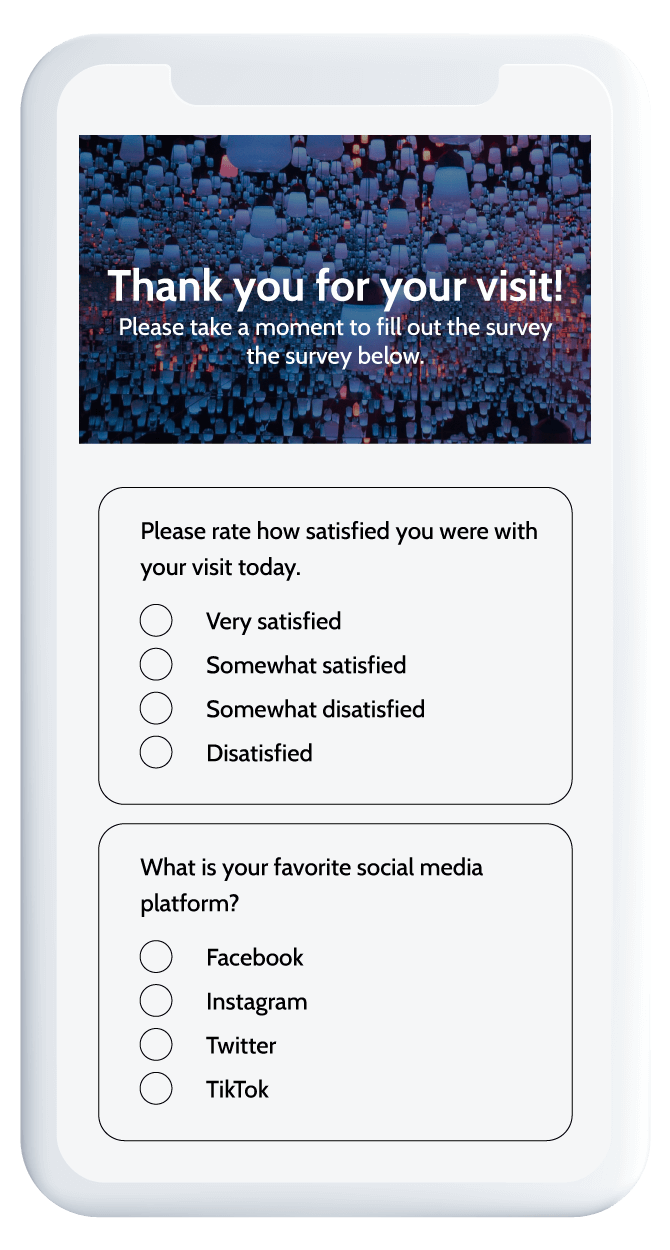Select TikTok as favorite social media
The width and height of the screenshot is (670, 1250).
coord(156,1088)
